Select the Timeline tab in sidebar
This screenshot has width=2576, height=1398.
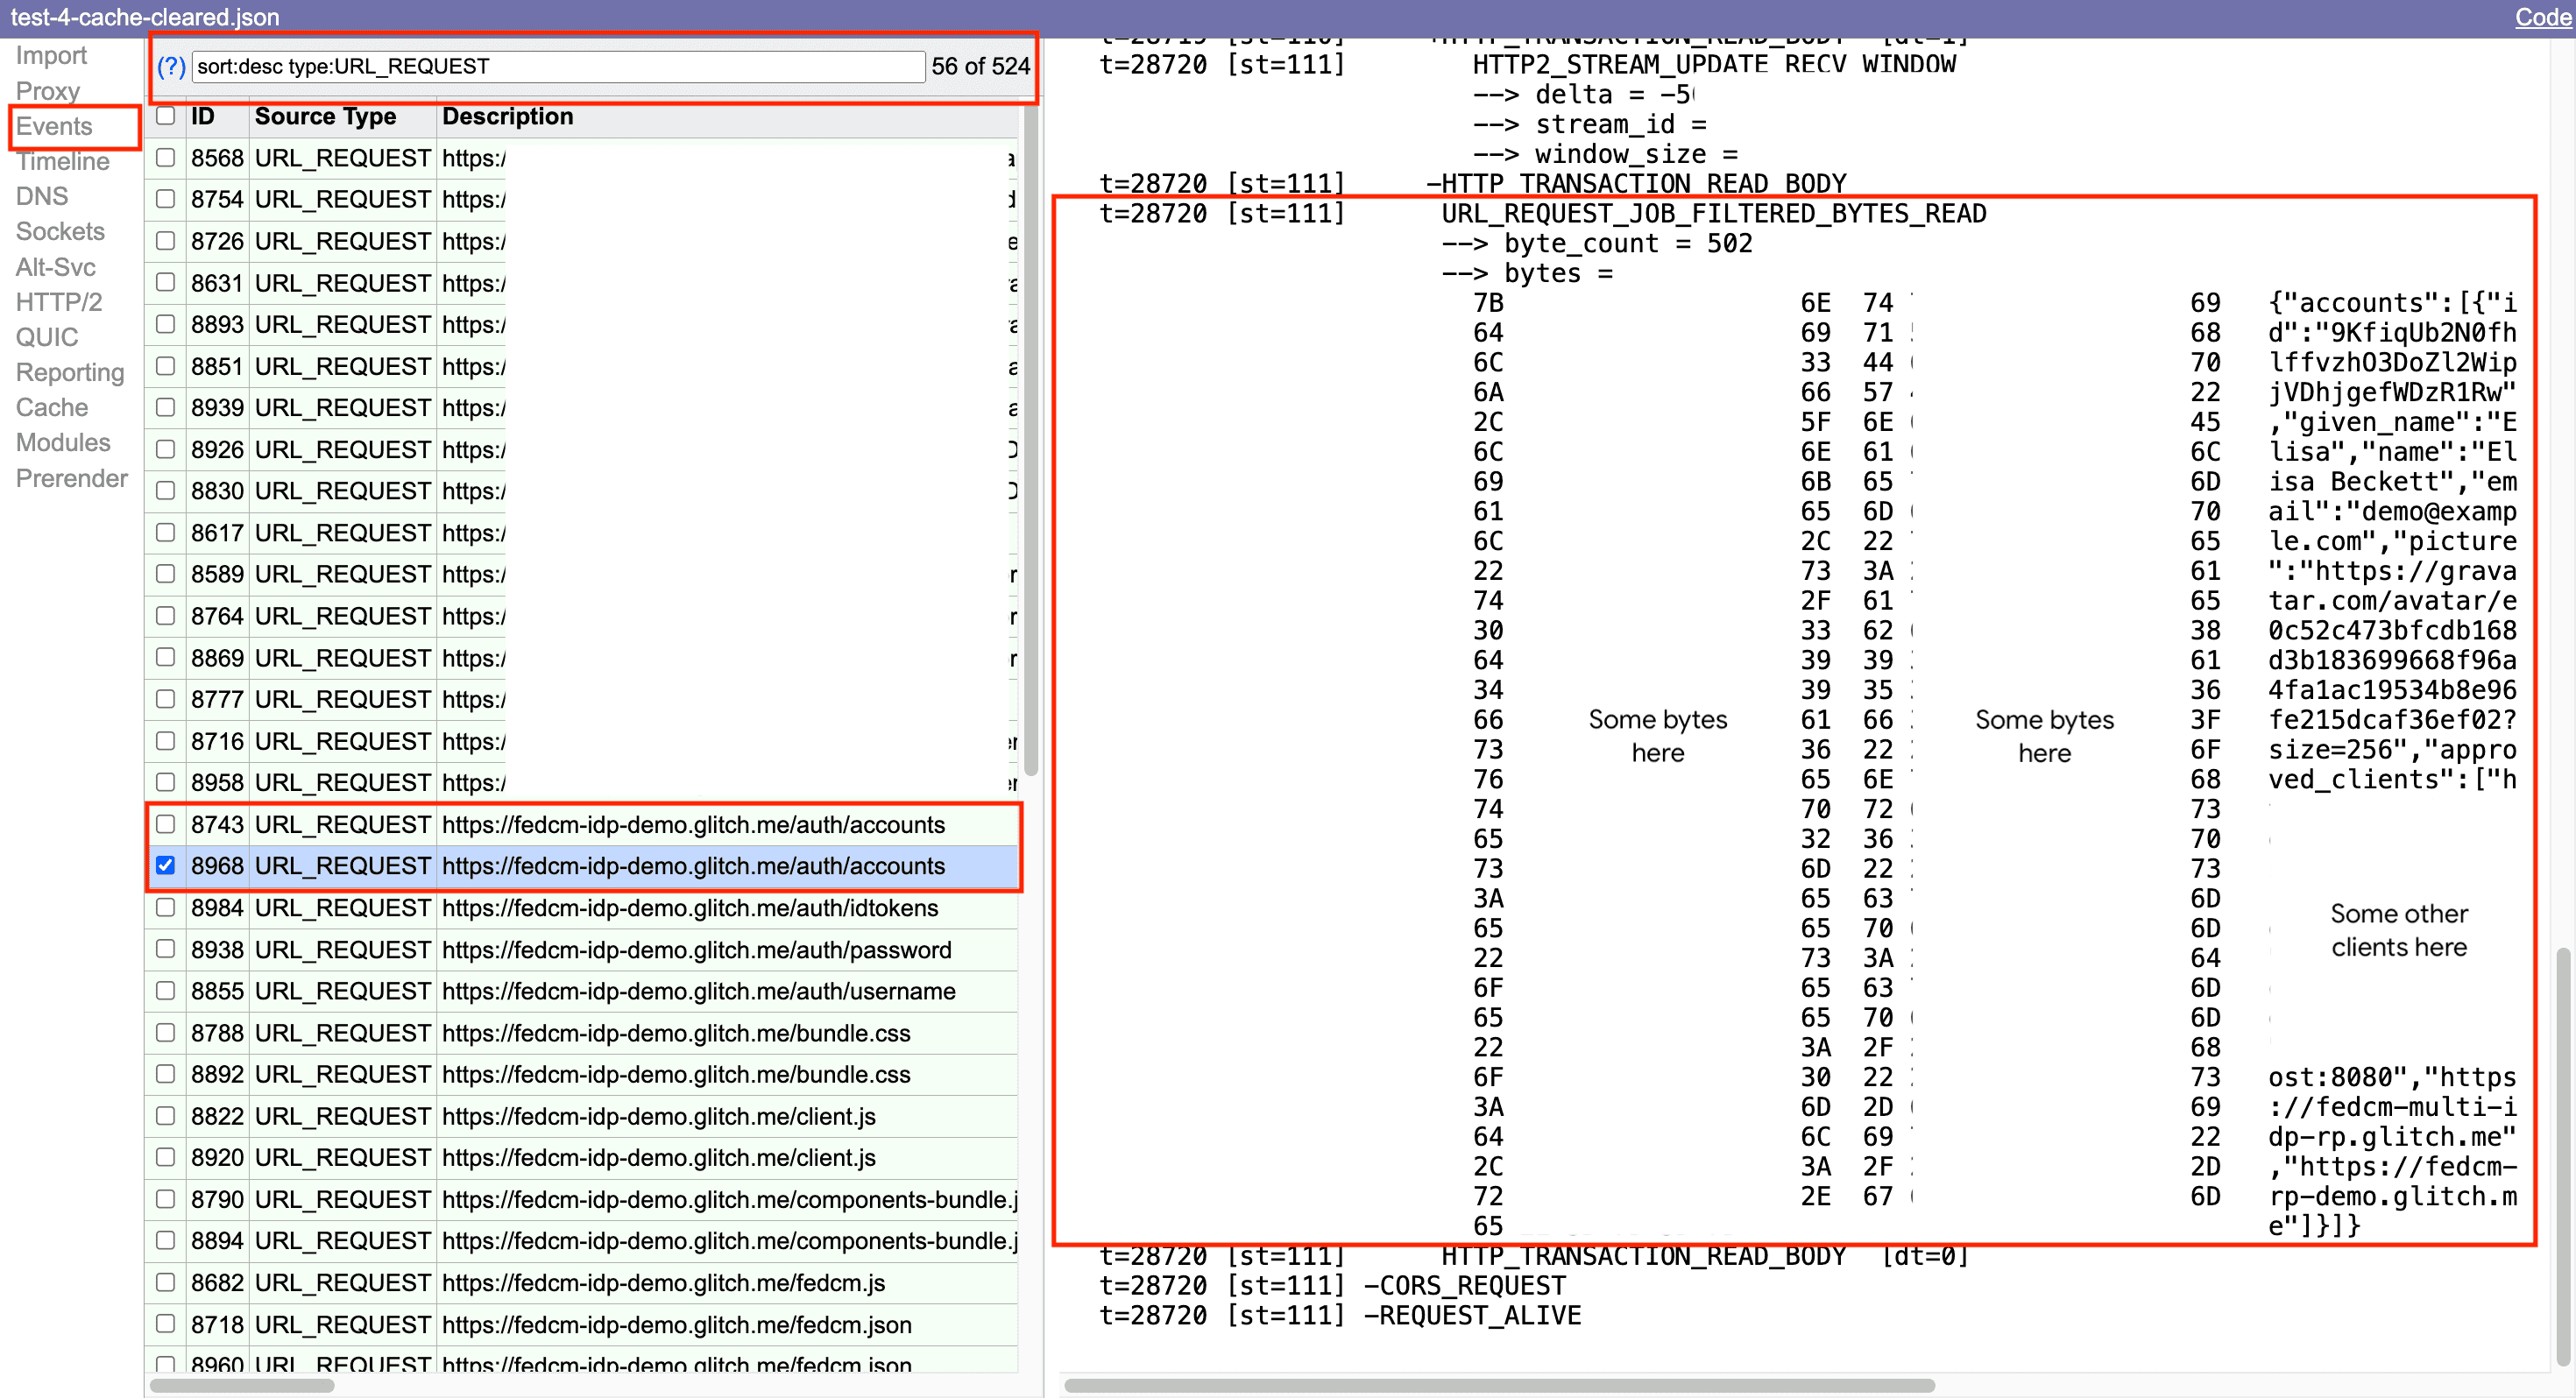click(x=62, y=164)
